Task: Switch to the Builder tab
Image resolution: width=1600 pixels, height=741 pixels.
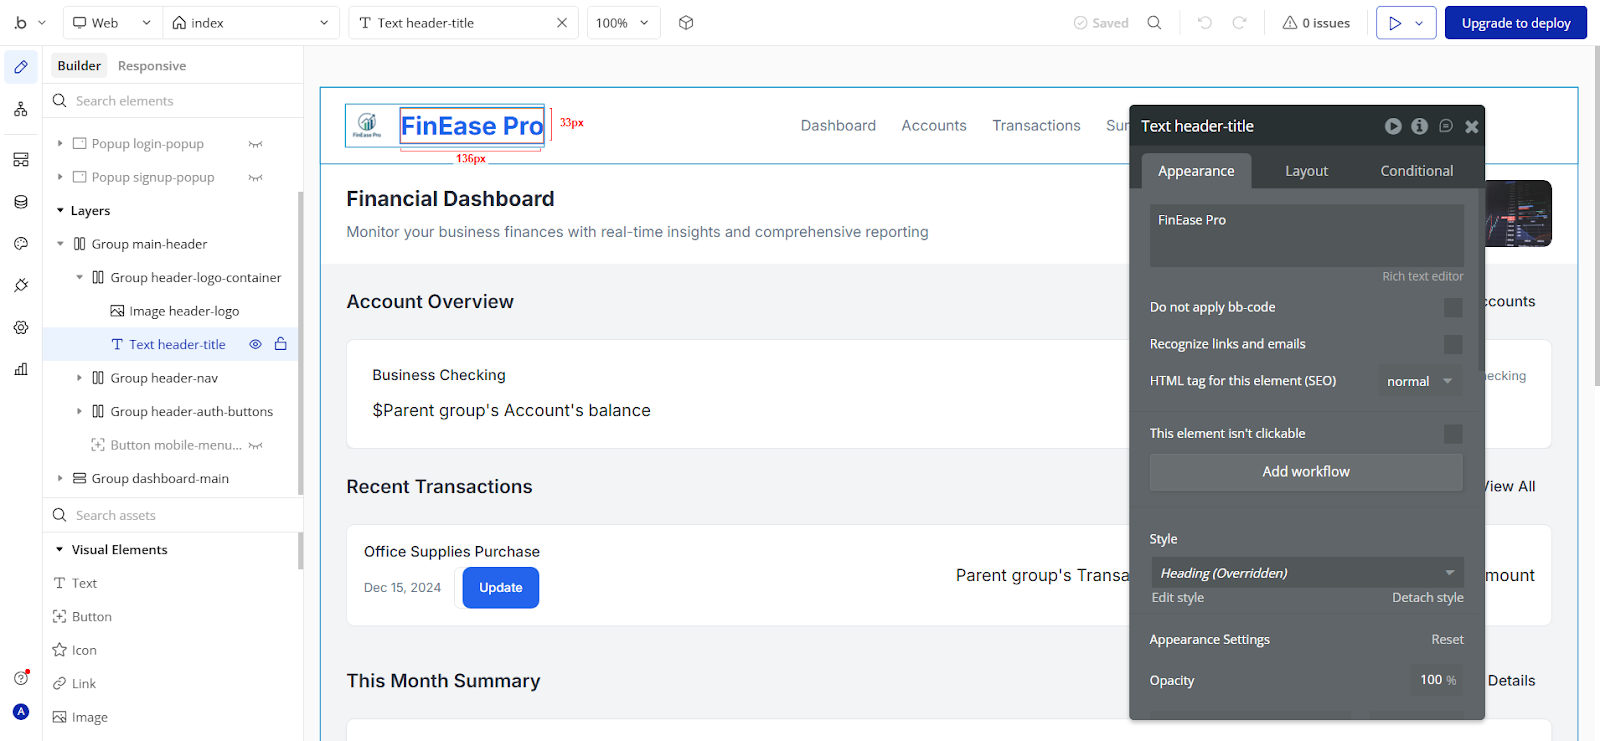Action: pyautogui.click(x=79, y=66)
